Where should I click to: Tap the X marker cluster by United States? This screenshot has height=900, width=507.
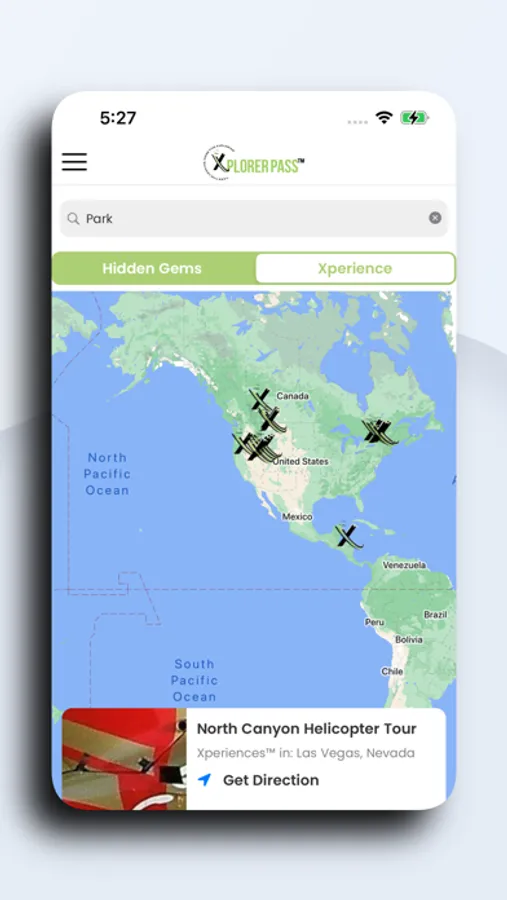(x=256, y=448)
